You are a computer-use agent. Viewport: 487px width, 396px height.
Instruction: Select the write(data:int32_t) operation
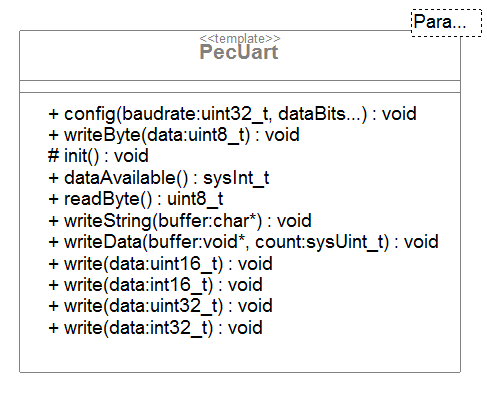pos(155,328)
